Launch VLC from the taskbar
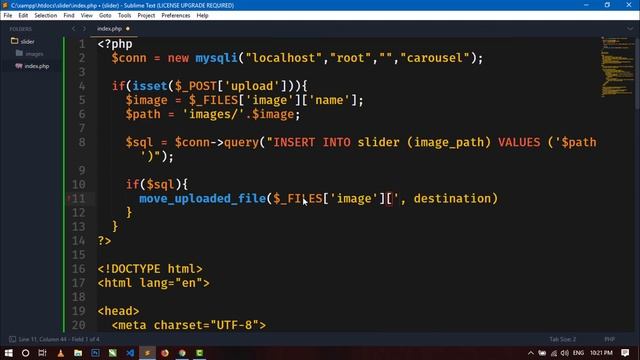The image size is (640, 360). tap(60, 353)
